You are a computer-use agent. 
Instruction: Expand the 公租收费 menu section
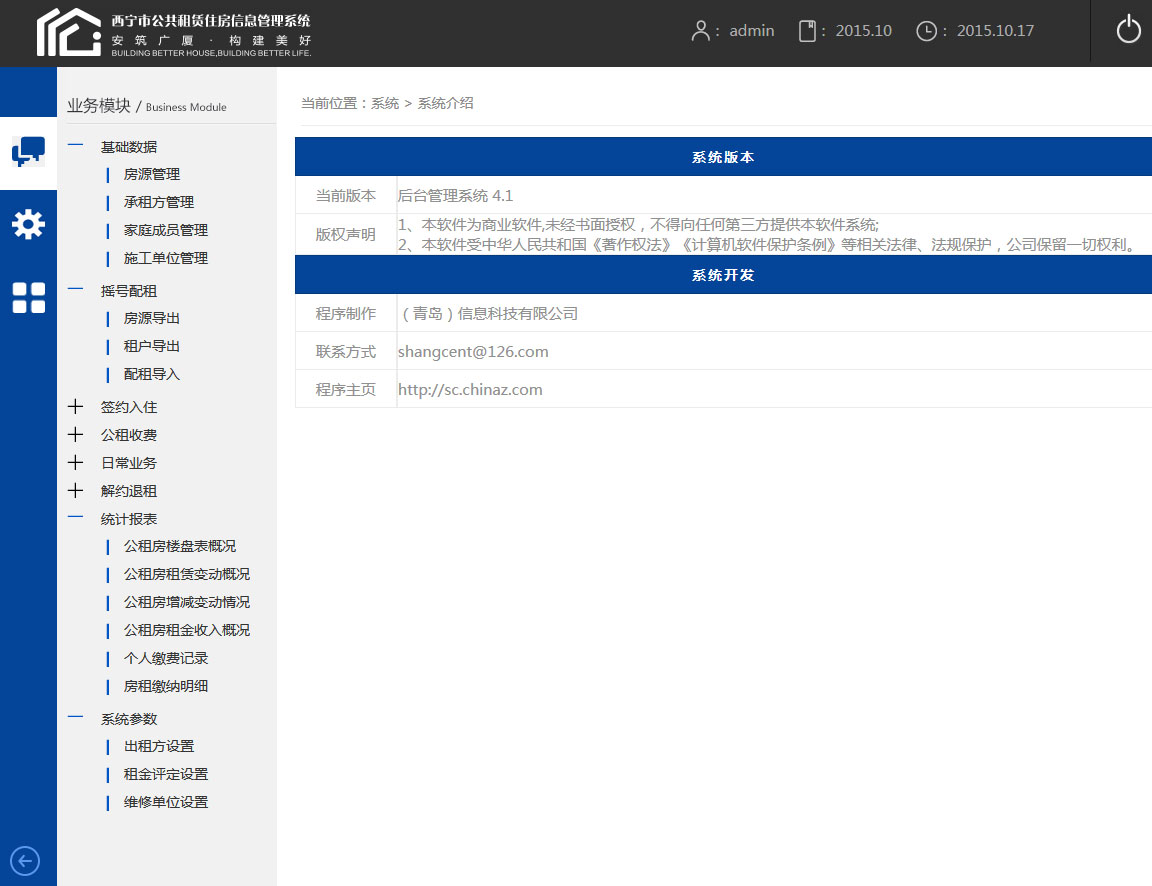click(128, 434)
